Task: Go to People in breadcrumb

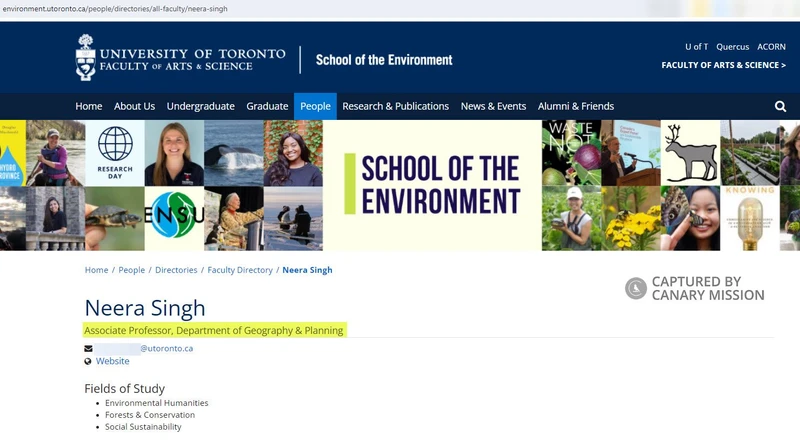Action: 132,270
